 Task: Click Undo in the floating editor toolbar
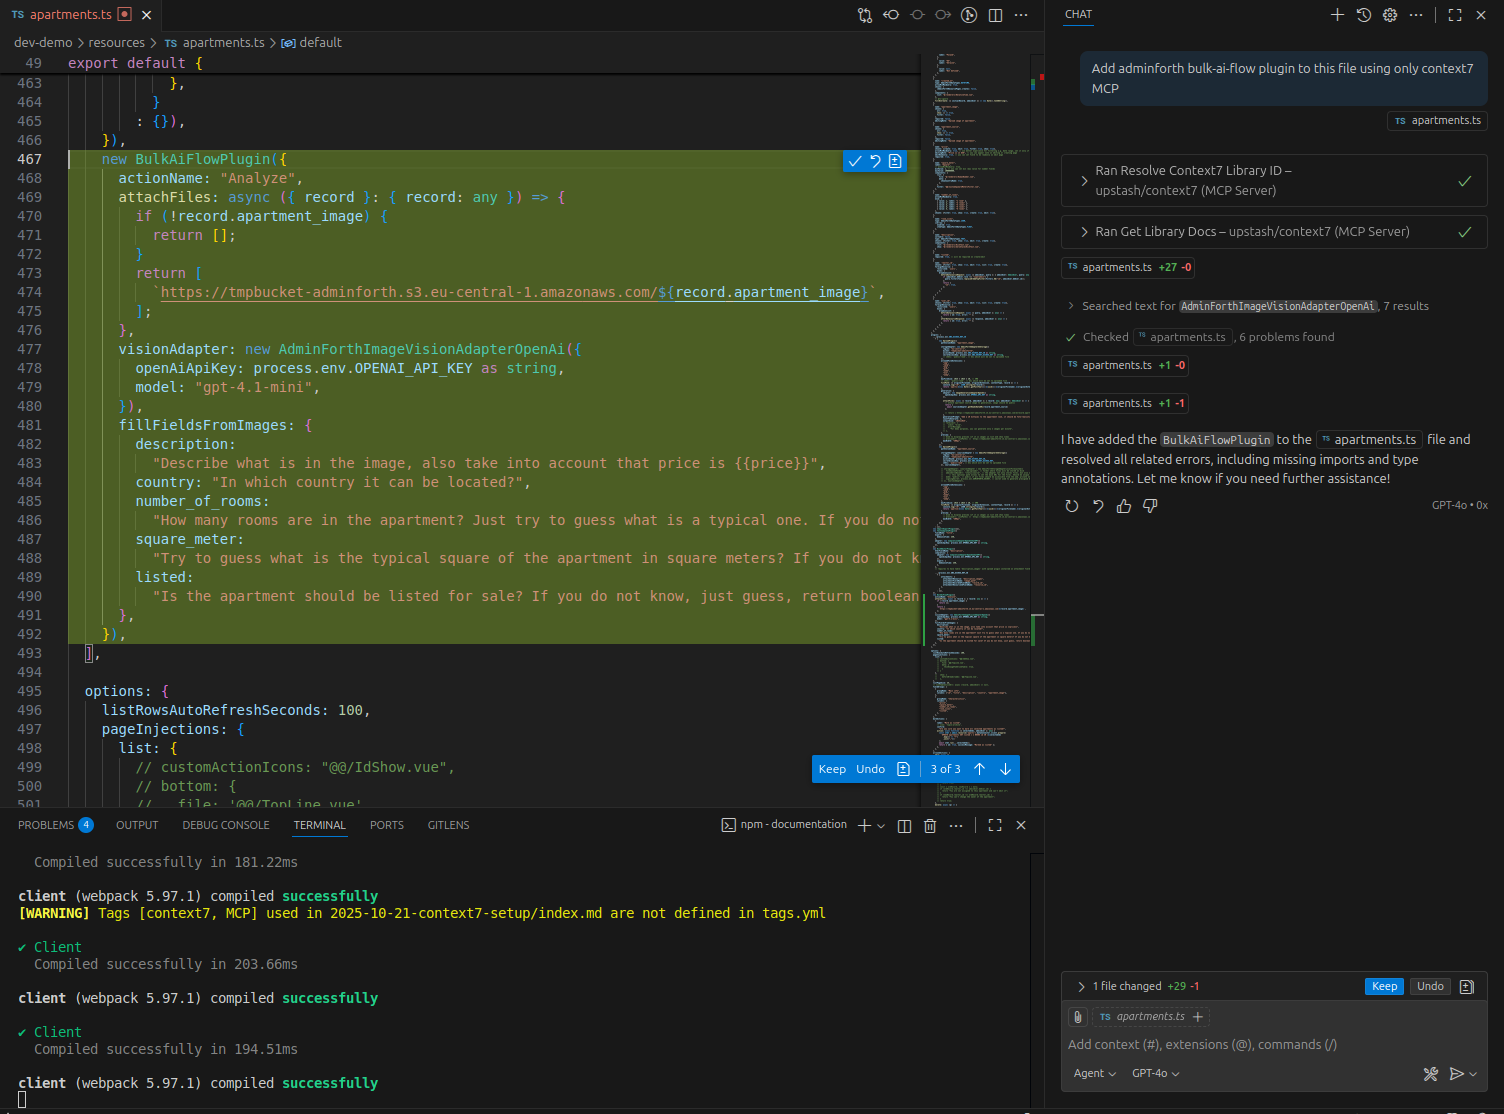tap(870, 769)
